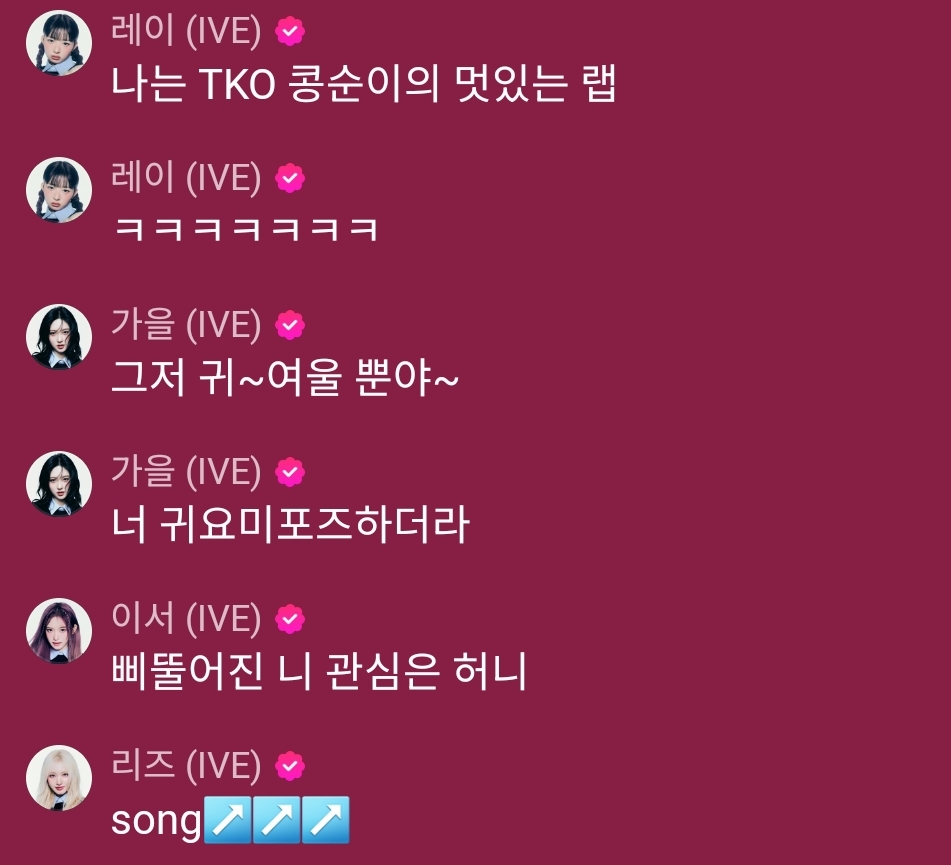Select the message 나는 TKO 콩순이의 멋있는 랩
Image resolution: width=951 pixels, height=865 pixels.
(x=364, y=84)
